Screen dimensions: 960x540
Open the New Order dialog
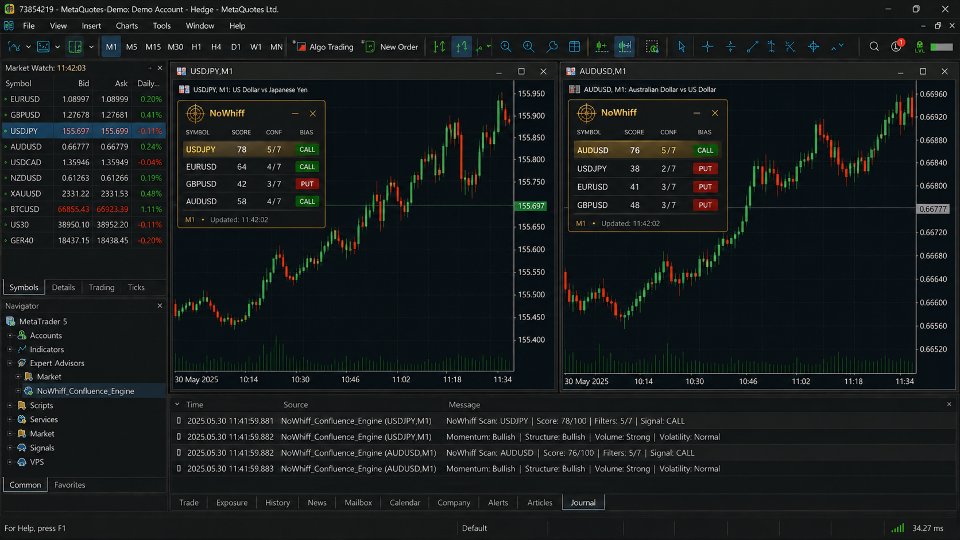click(x=391, y=47)
